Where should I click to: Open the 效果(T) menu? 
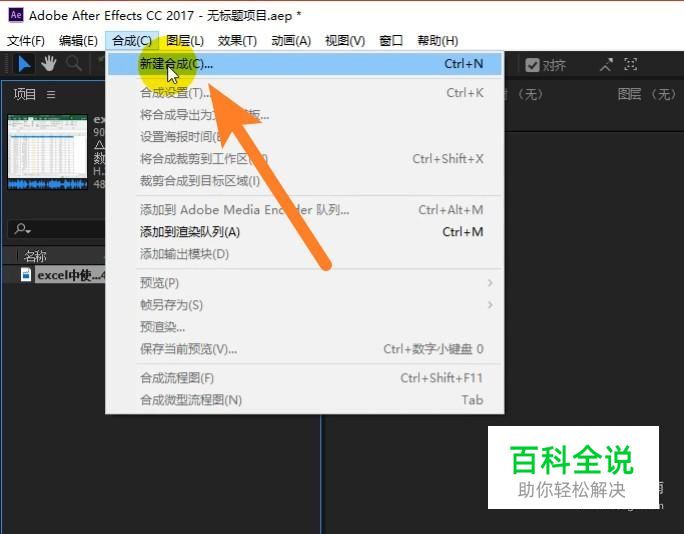point(237,41)
